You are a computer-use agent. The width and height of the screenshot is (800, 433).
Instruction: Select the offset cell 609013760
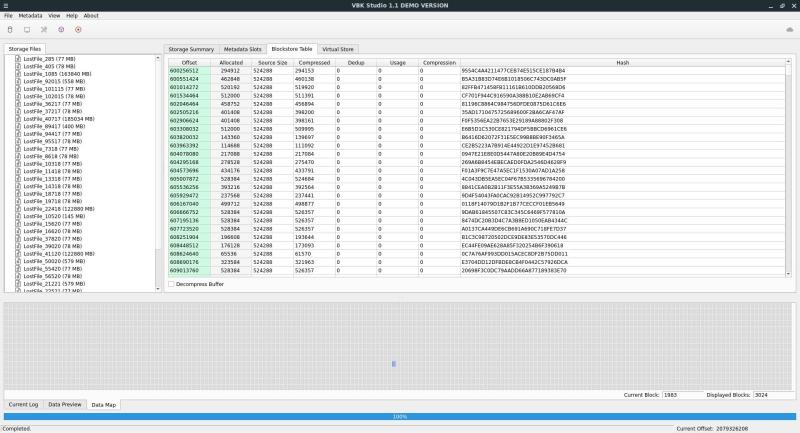click(x=189, y=270)
